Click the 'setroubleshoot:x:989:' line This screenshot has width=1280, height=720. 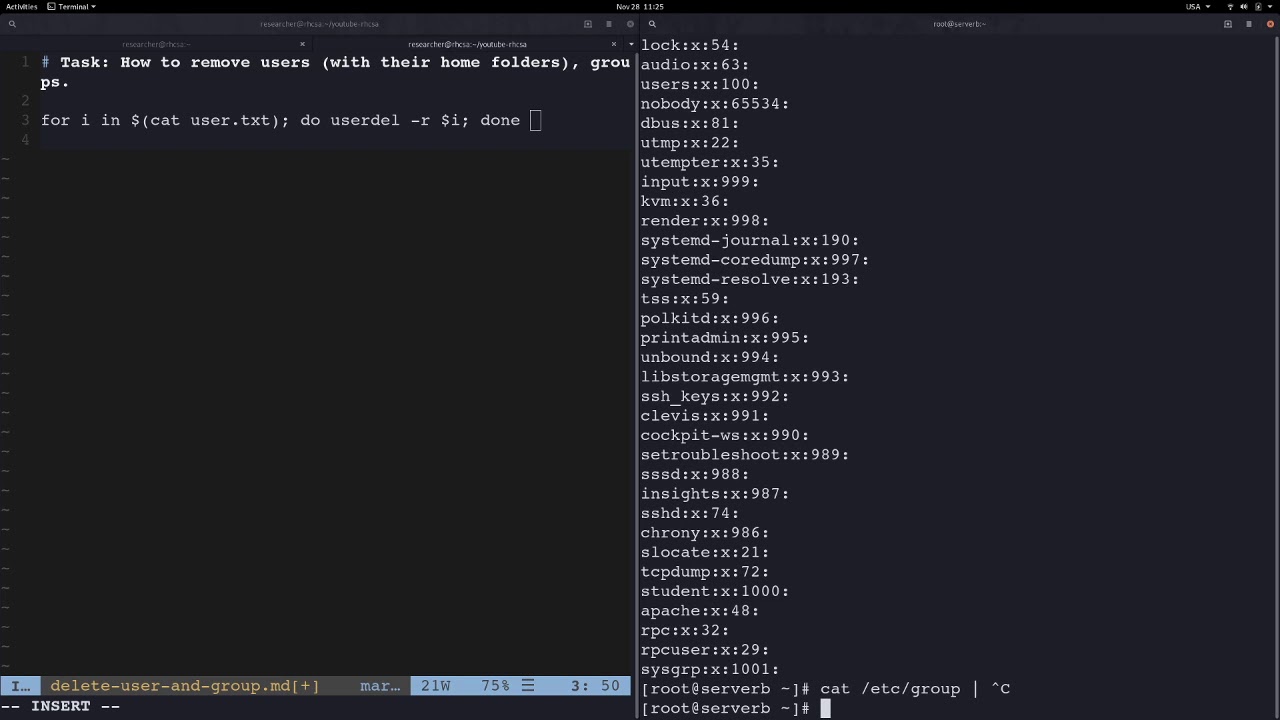click(x=745, y=455)
